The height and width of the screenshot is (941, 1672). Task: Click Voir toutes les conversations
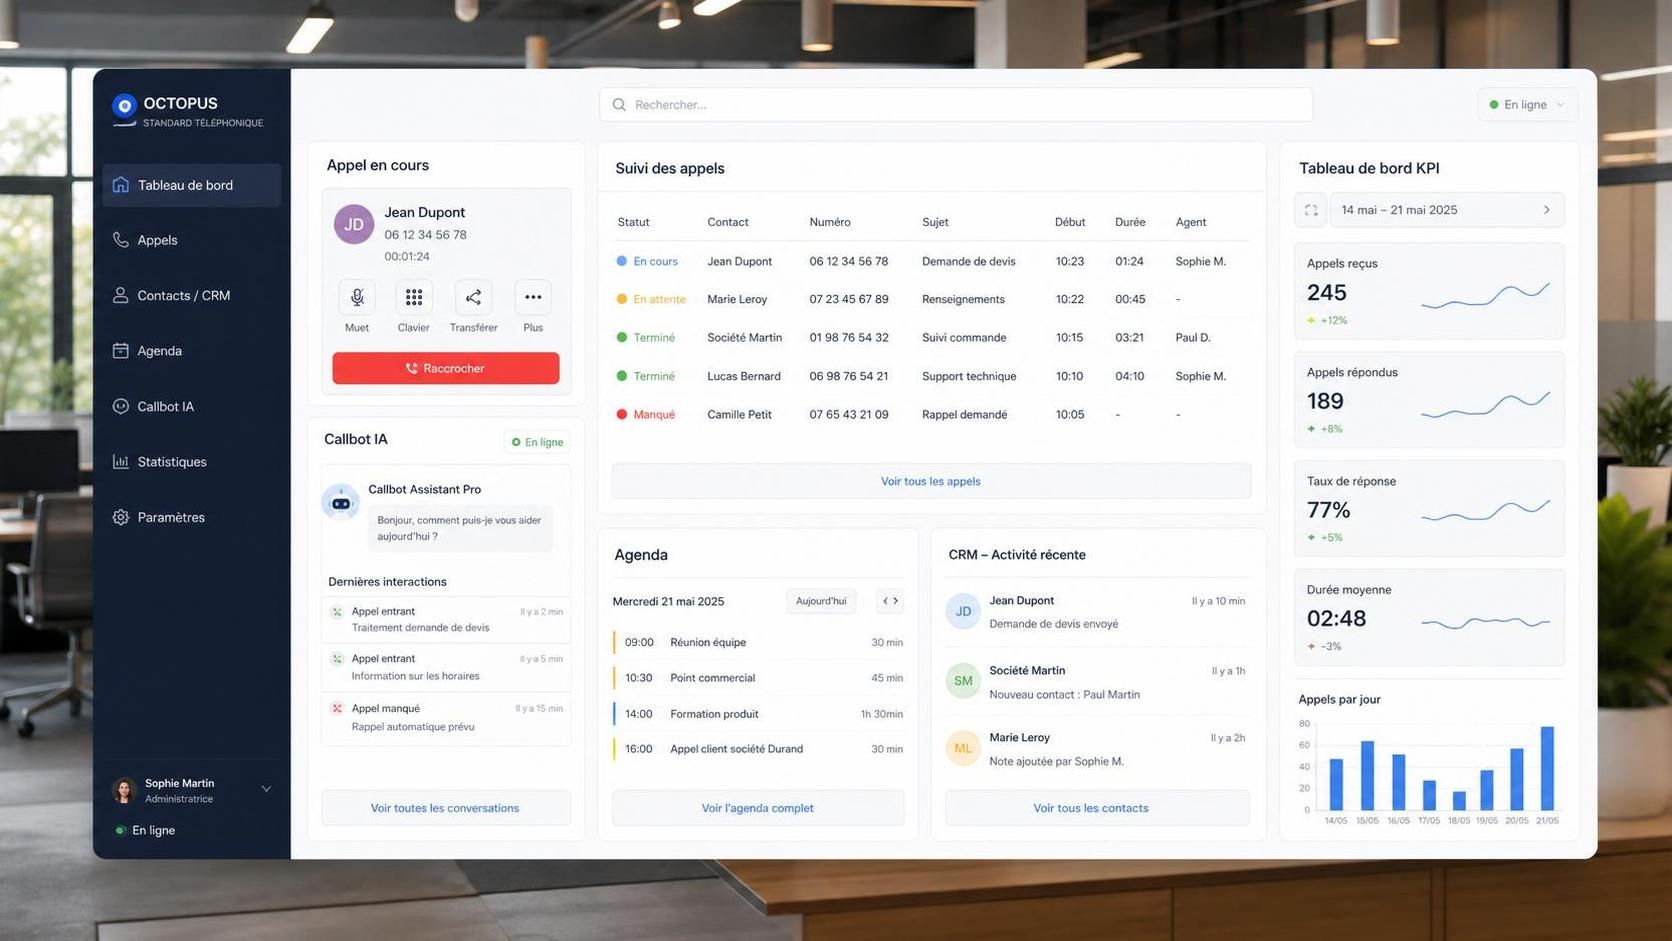[x=445, y=808]
